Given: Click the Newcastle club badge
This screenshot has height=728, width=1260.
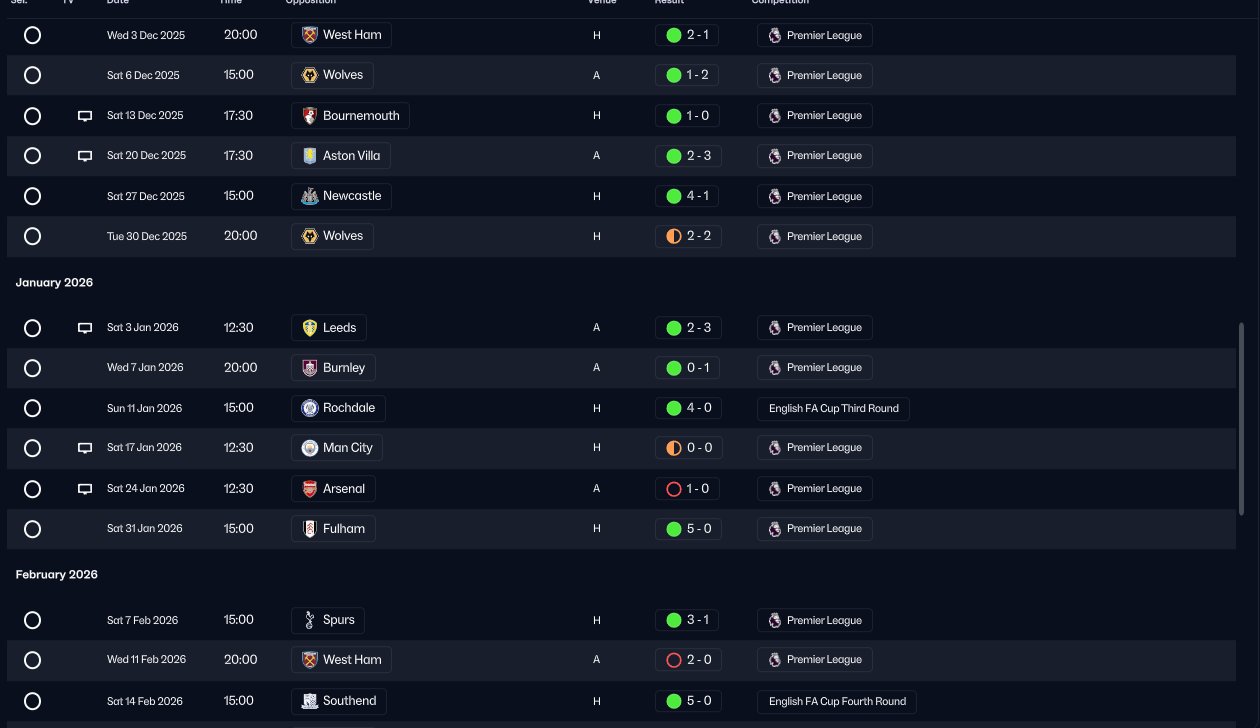Looking at the screenshot, I should click(310, 196).
